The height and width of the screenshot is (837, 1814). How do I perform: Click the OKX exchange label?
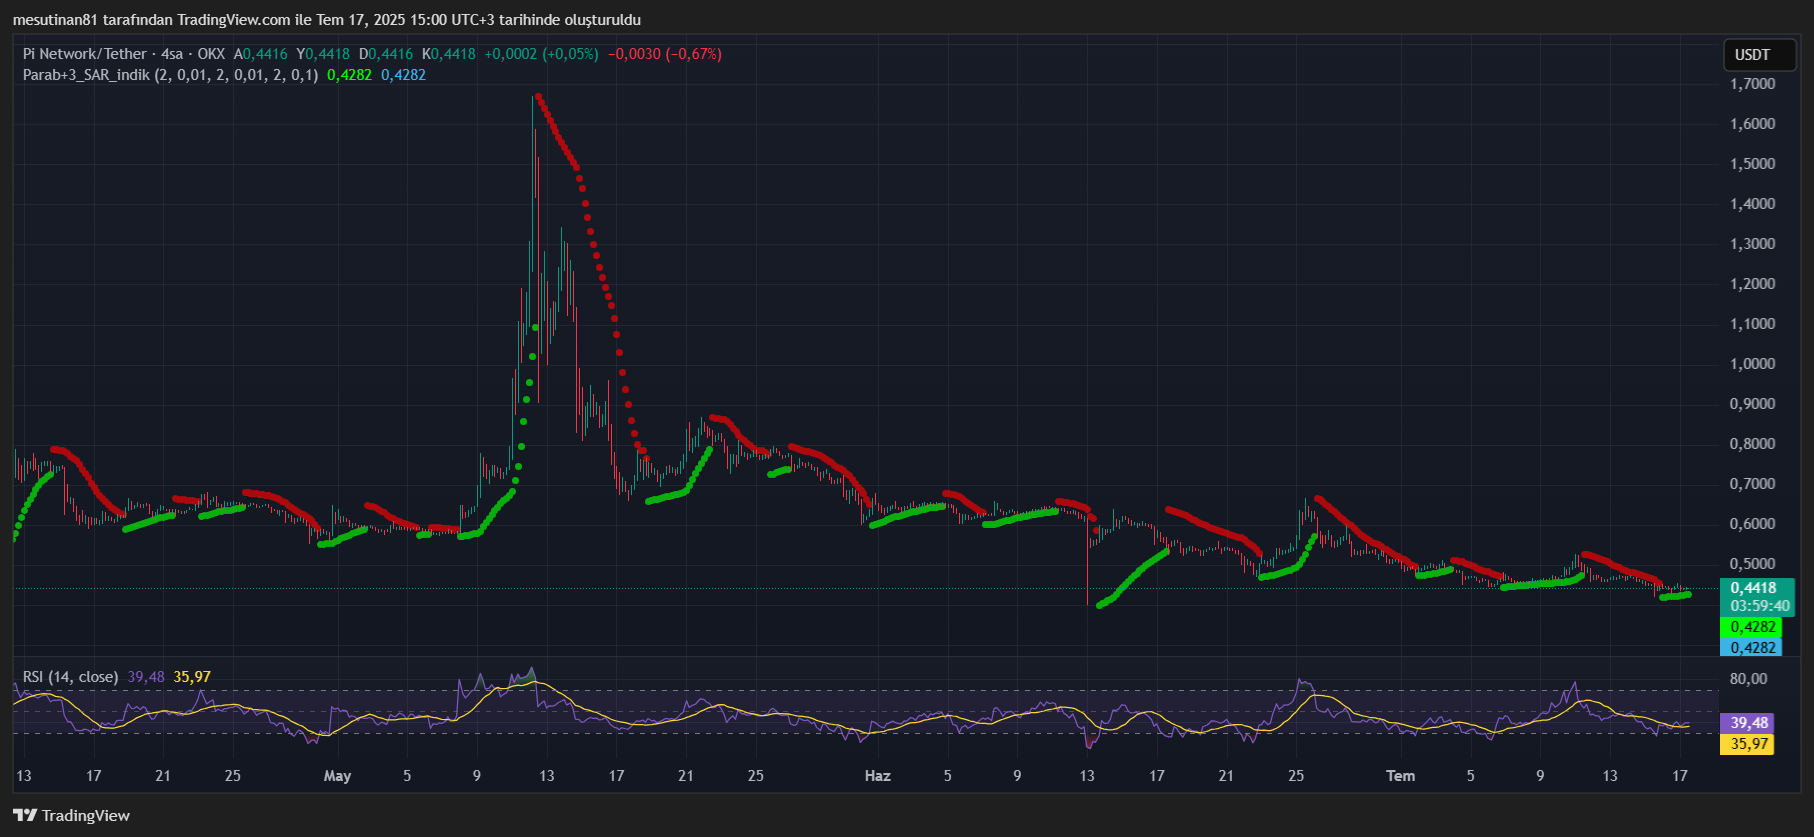(211, 54)
